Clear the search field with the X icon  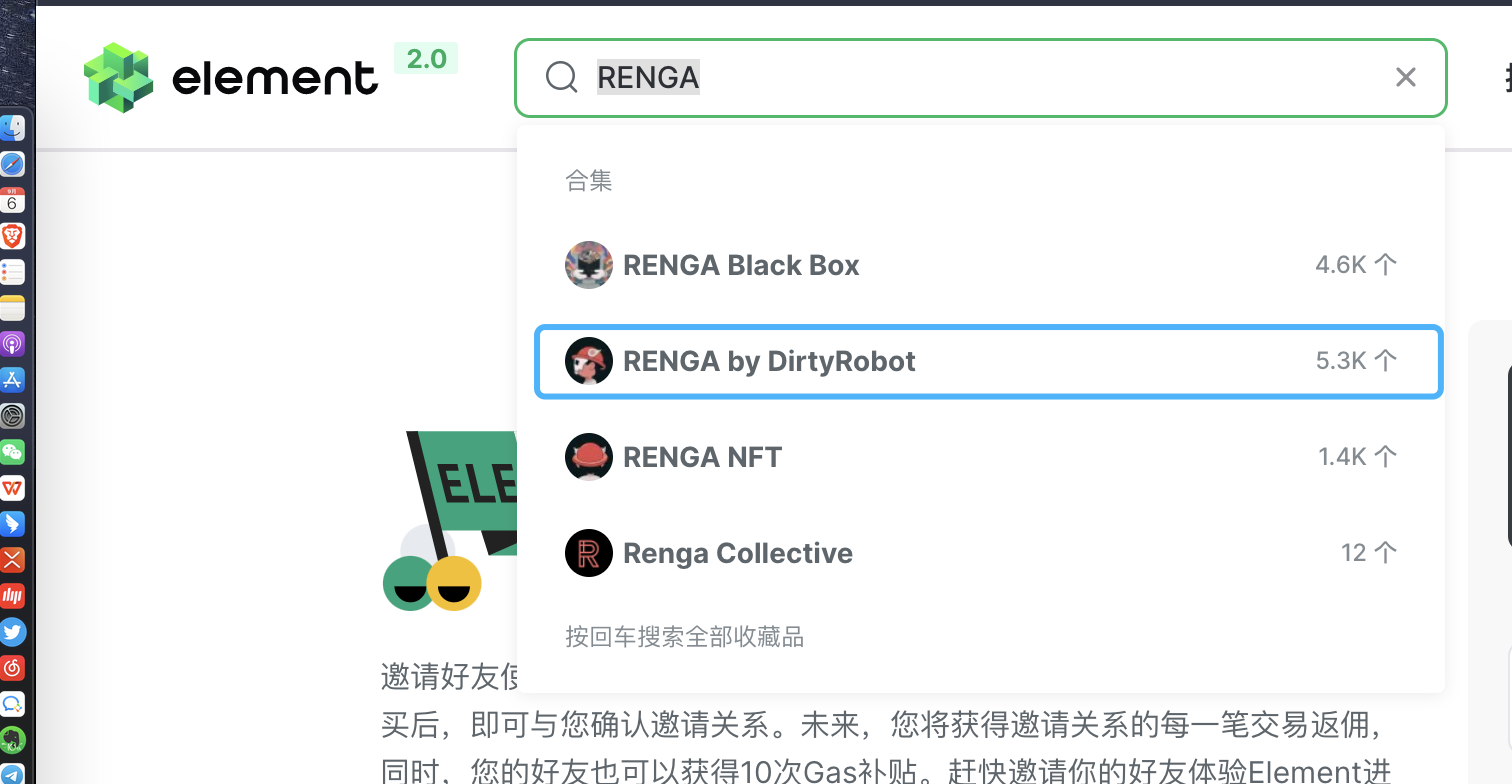[x=1406, y=77]
